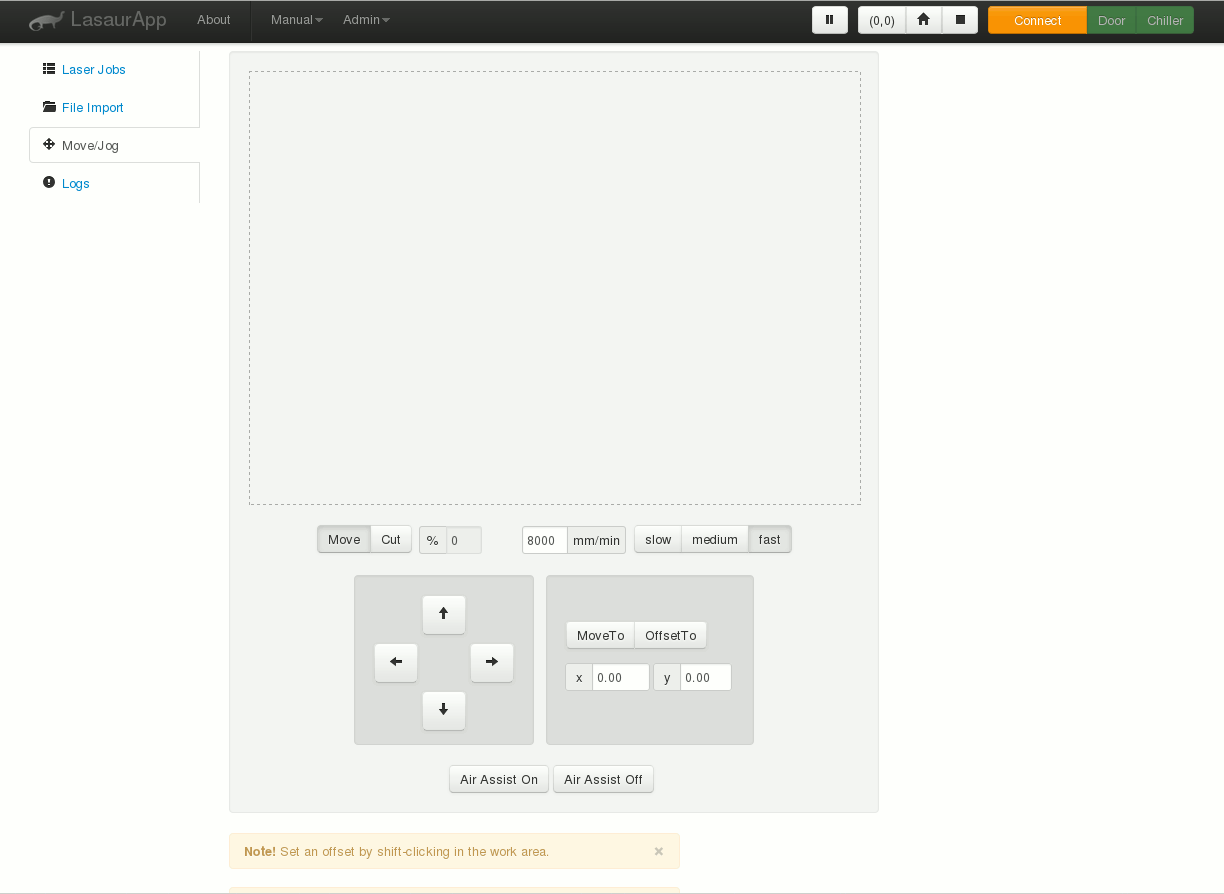Select the fast feedrate preset

[770, 540]
